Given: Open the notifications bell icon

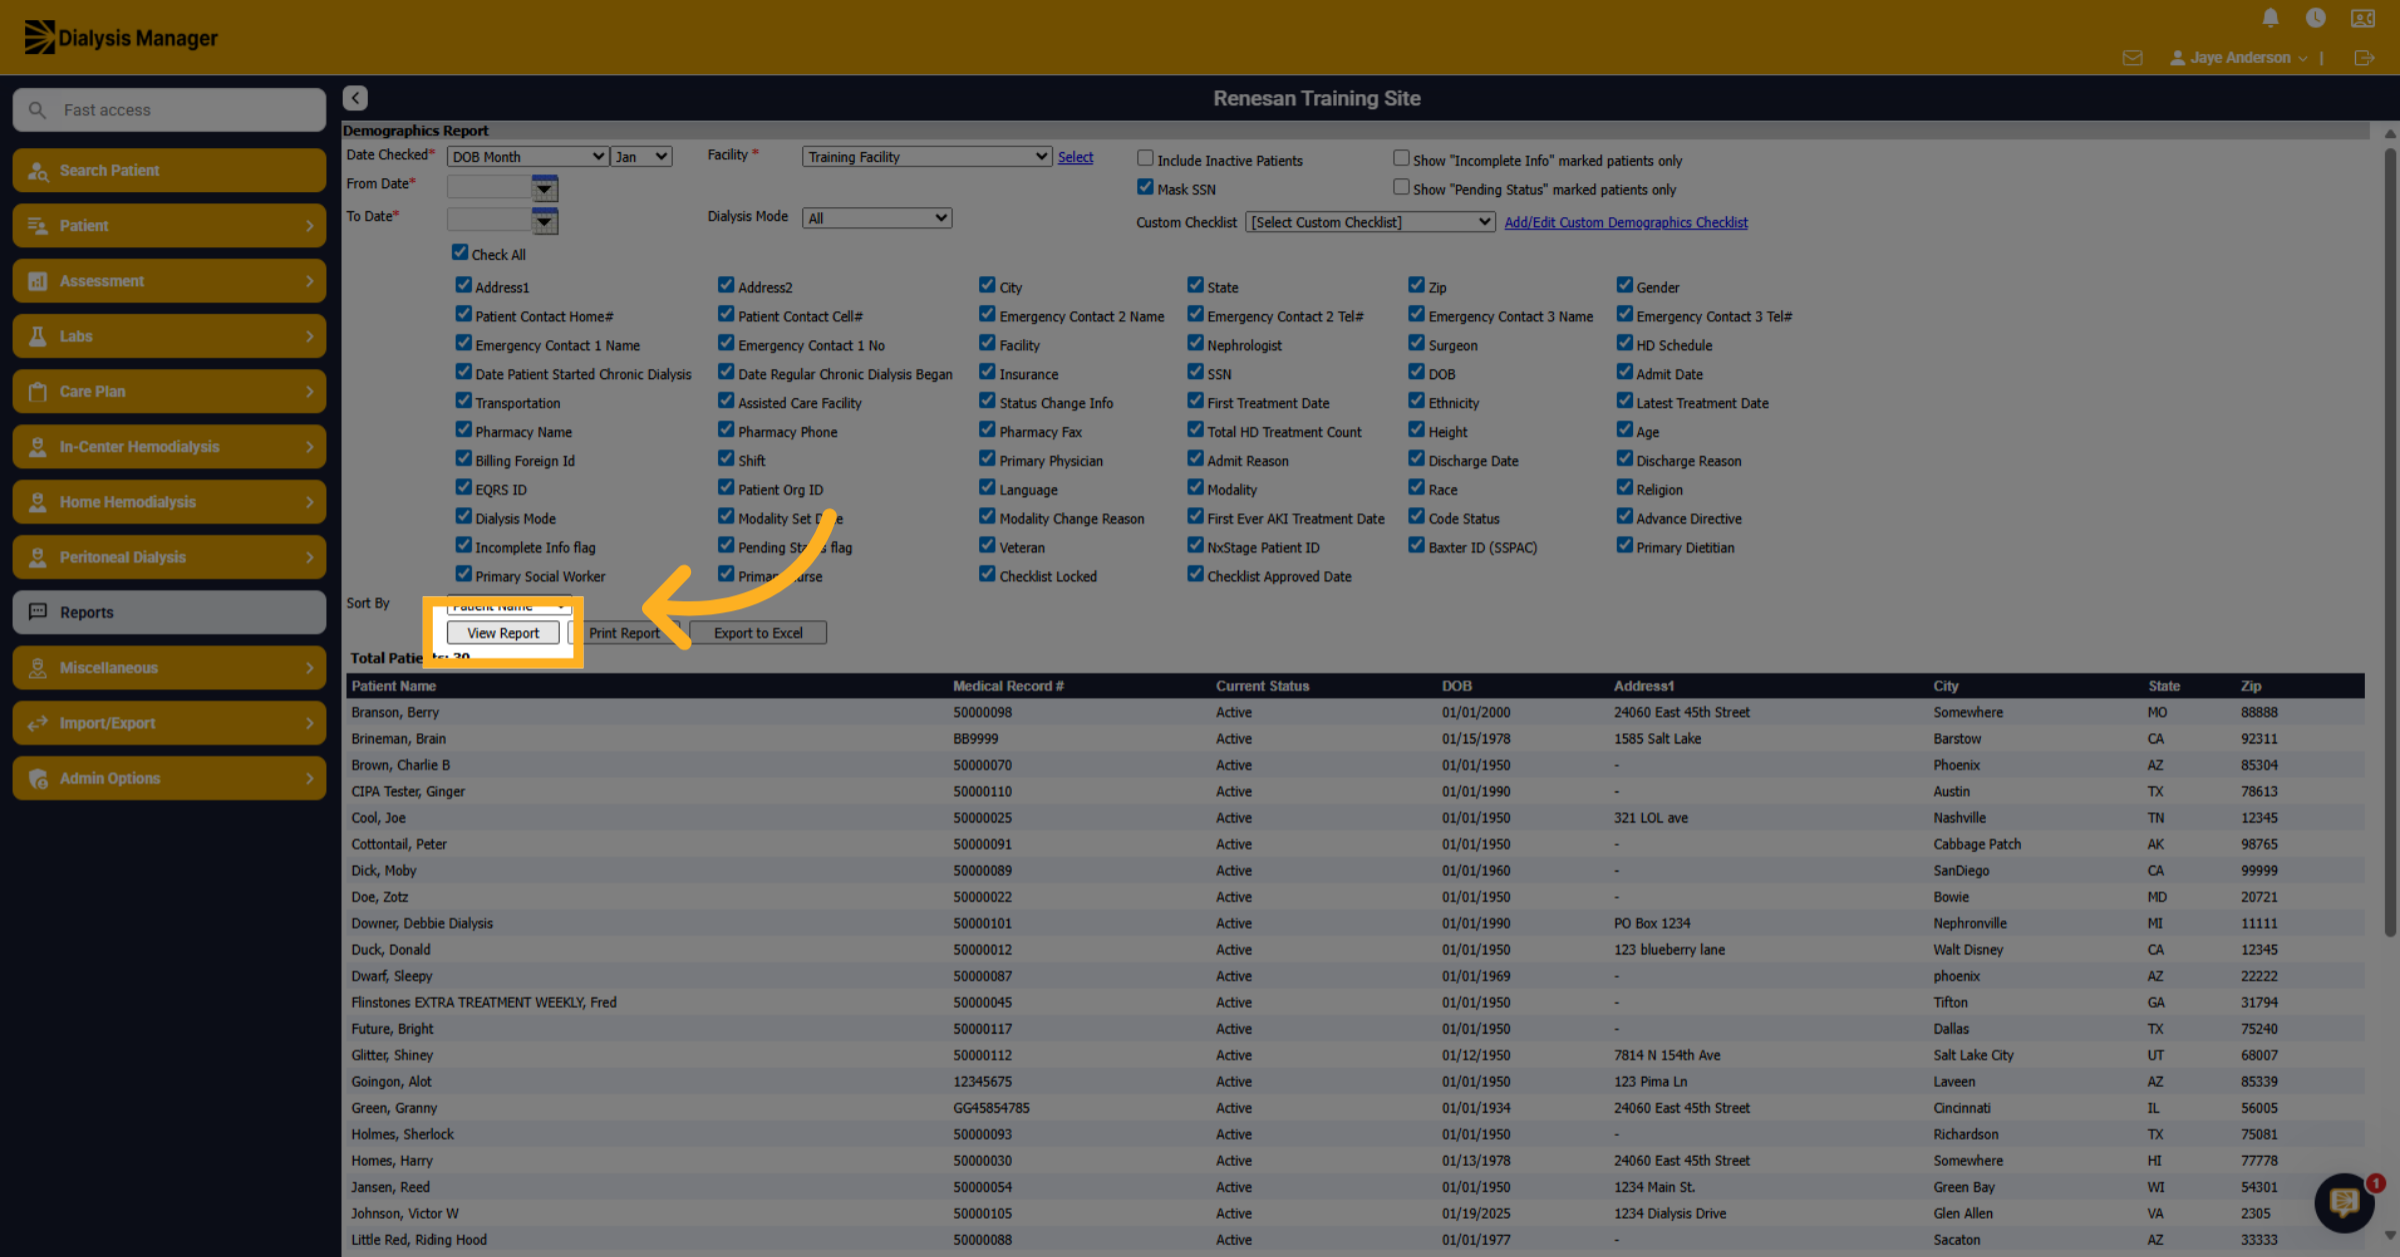Looking at the screenshot, I should point(2270,18).
